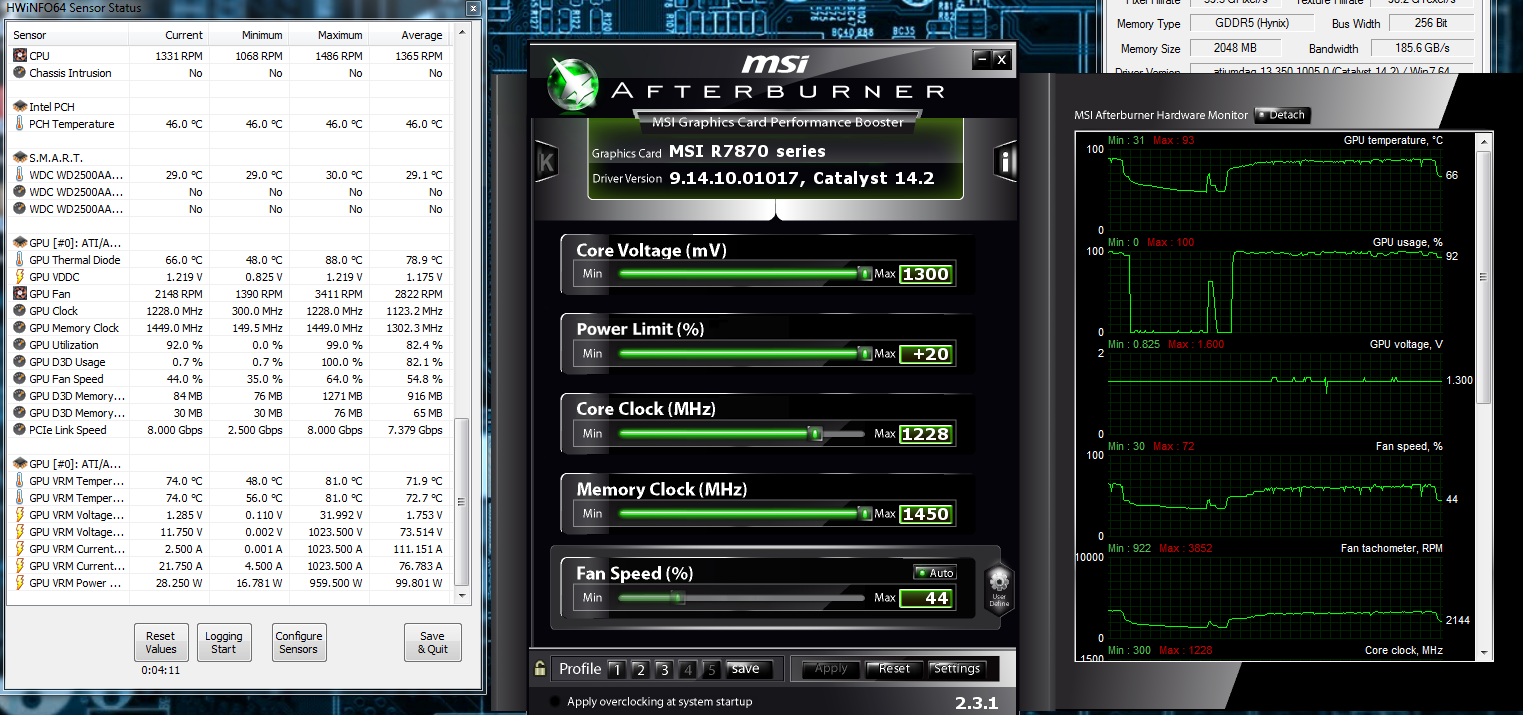
Task: Open Afterburner Settings
Action: (957, 669)
